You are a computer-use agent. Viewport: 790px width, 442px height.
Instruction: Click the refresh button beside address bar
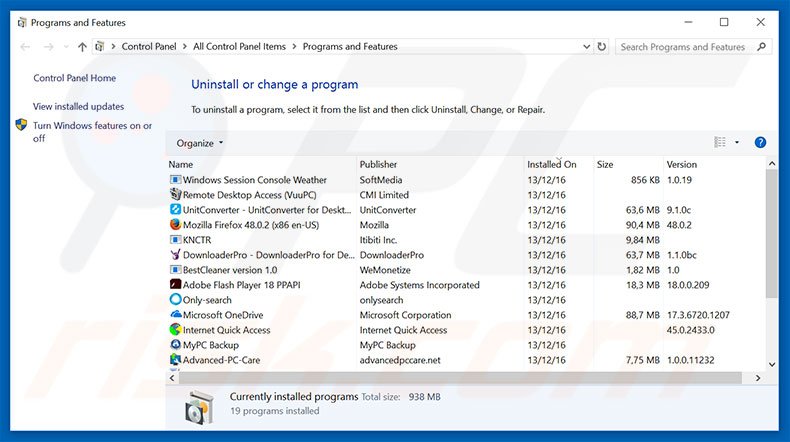pyautogui.click(x=602, y=46)
